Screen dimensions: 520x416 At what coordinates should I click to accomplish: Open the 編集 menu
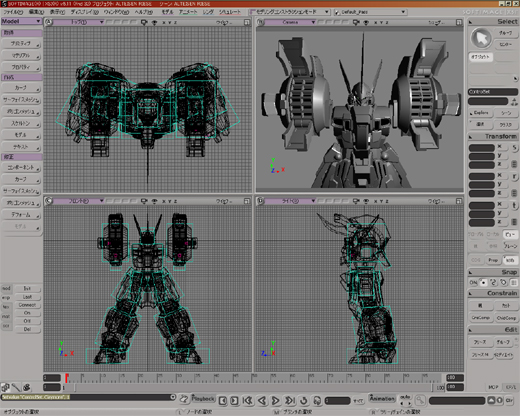coord(36,12)
